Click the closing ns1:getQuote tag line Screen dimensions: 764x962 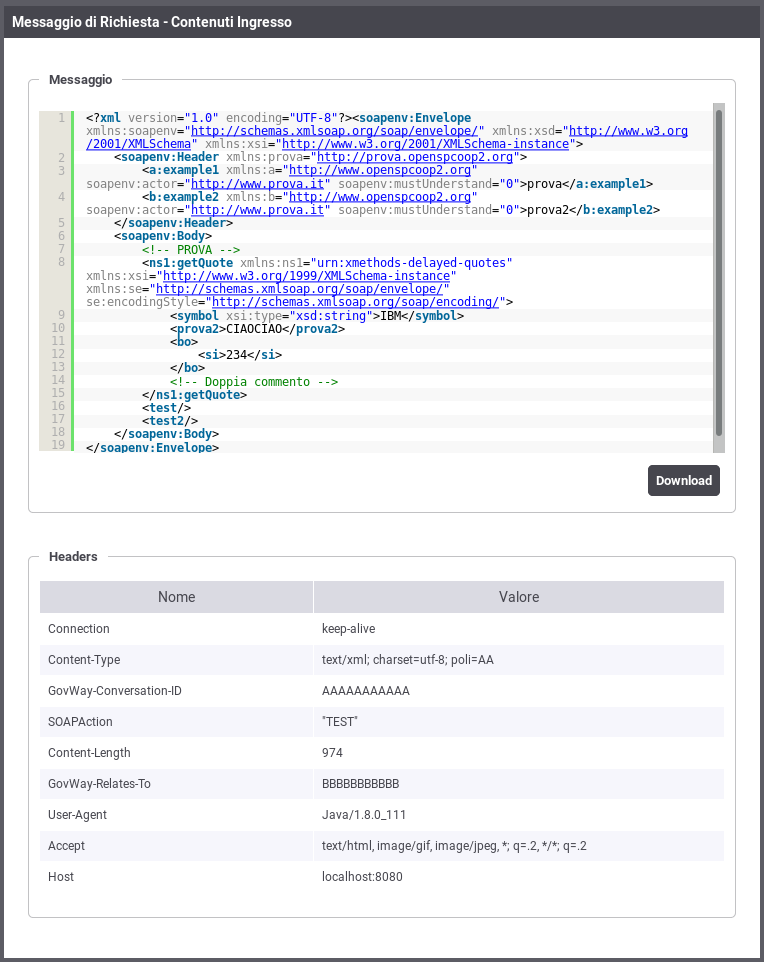[x=195, y=394]
